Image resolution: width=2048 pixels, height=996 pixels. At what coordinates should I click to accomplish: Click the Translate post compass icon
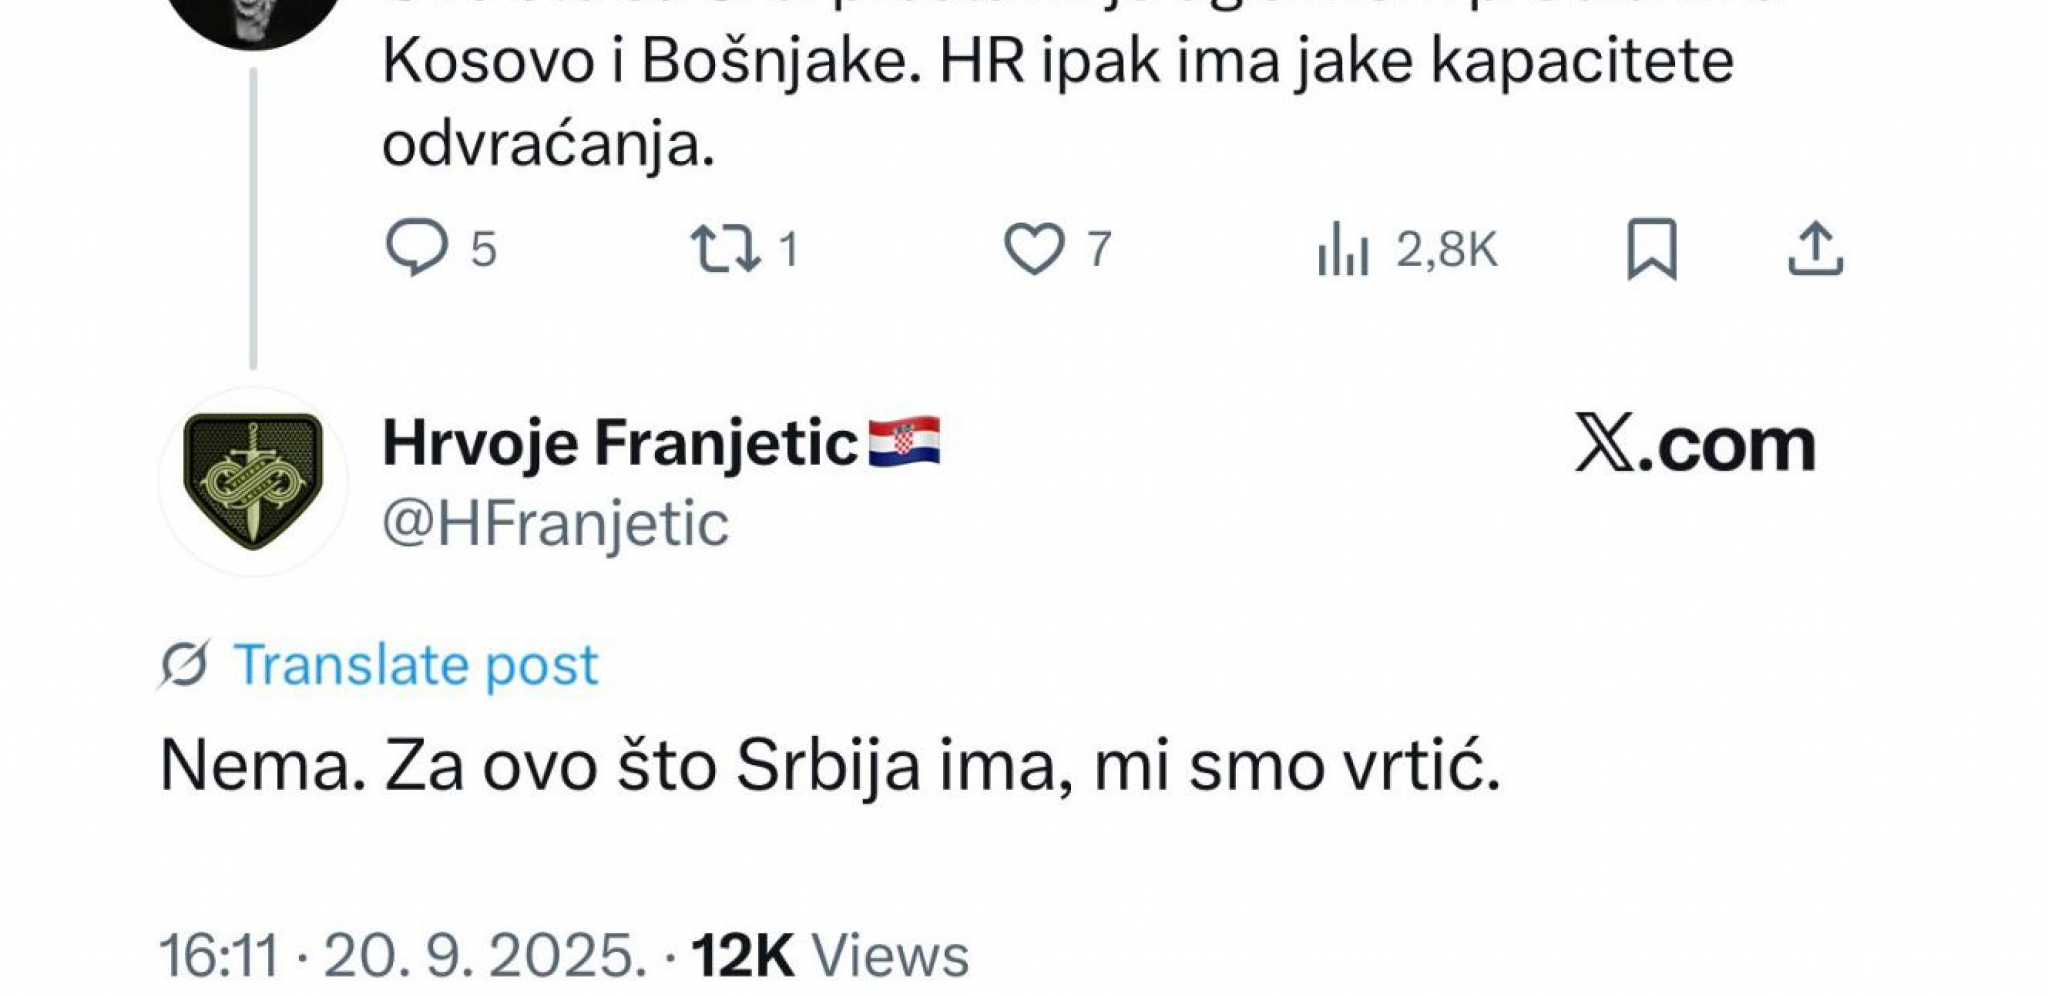[x=183, y=665]
